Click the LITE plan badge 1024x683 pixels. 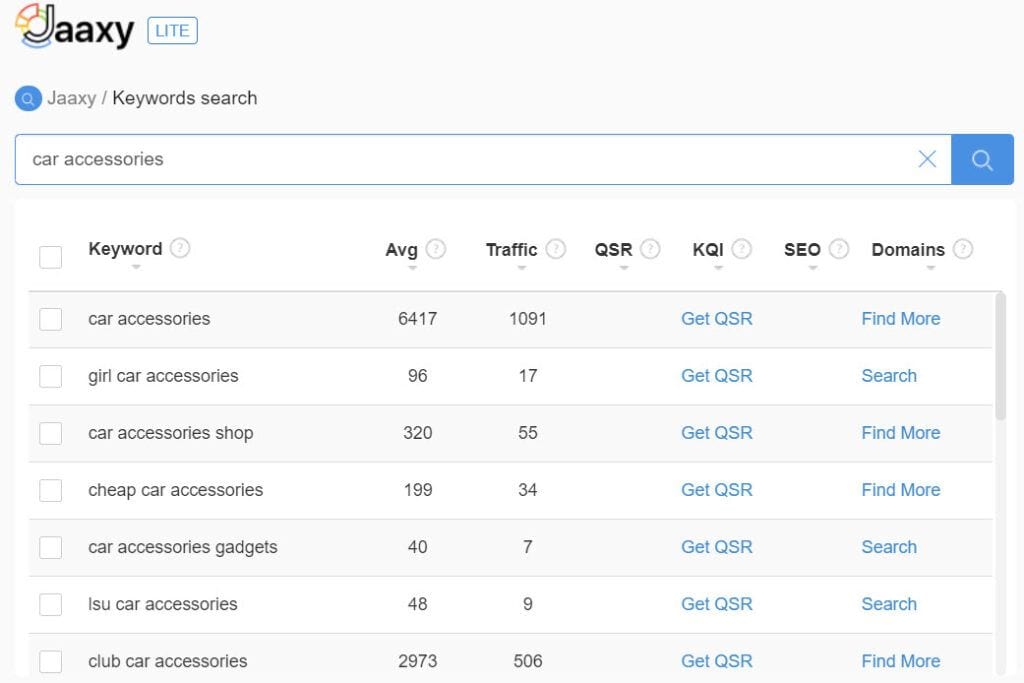[172, 31]
